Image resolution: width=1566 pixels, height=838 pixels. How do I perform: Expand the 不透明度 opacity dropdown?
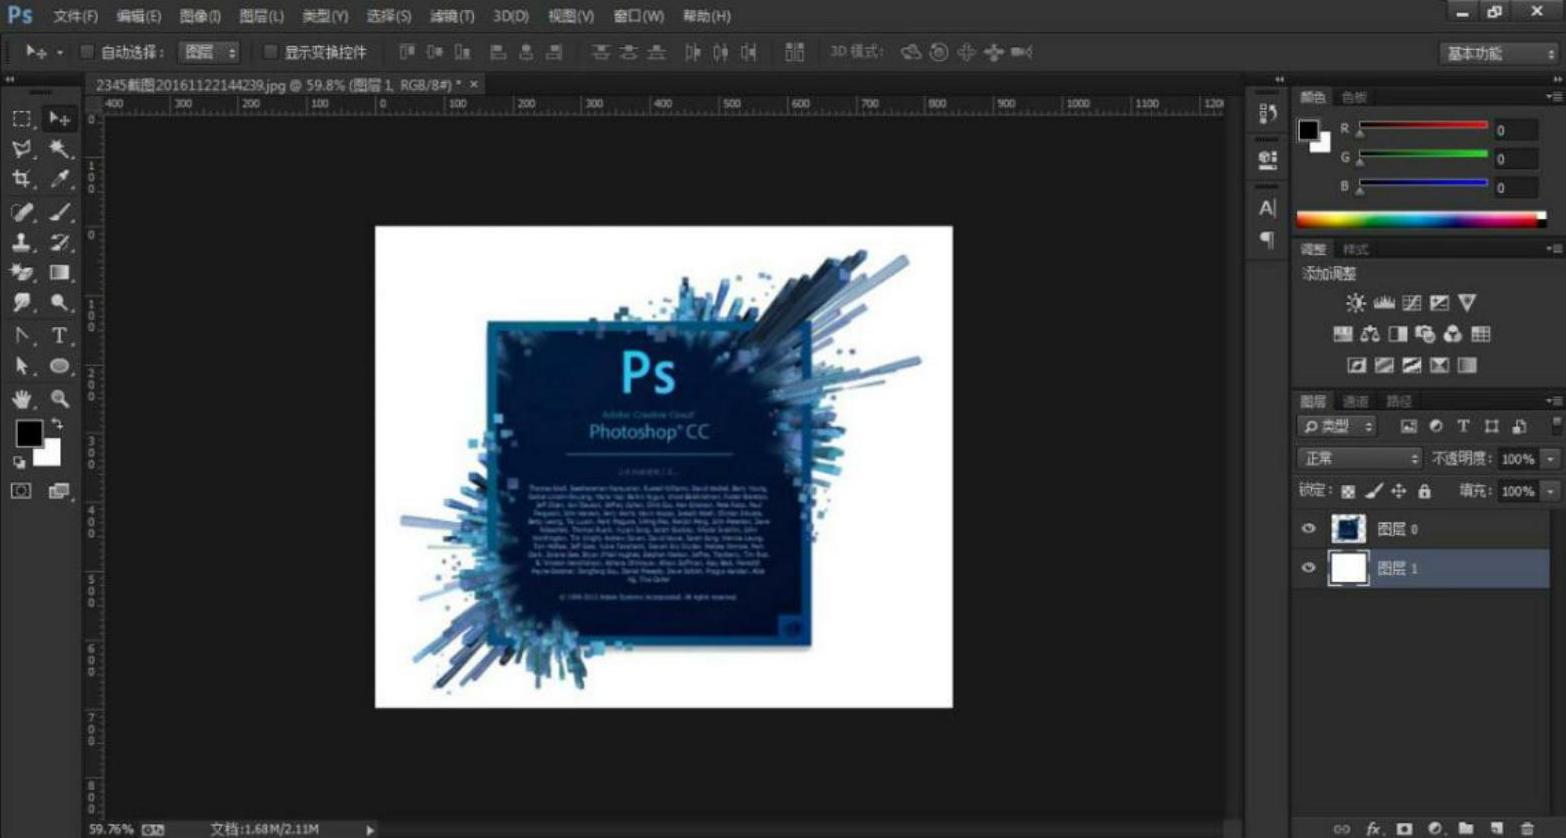(1550, 459)
